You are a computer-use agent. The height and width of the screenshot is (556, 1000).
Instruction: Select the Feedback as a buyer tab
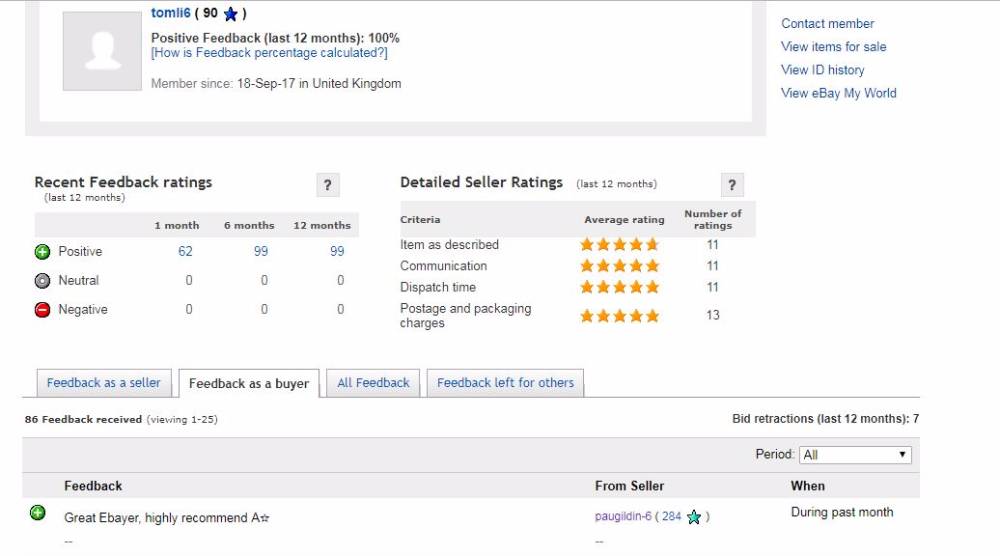tap(248, 384)
